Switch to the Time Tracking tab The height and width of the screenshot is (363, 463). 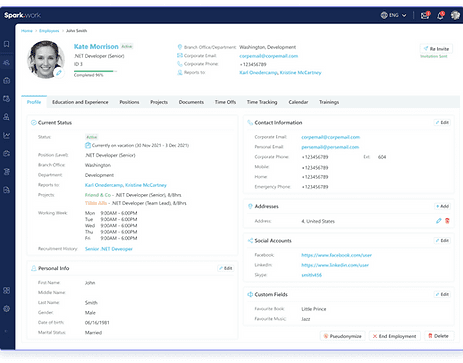pyautogui.click(x=262, y=102)
